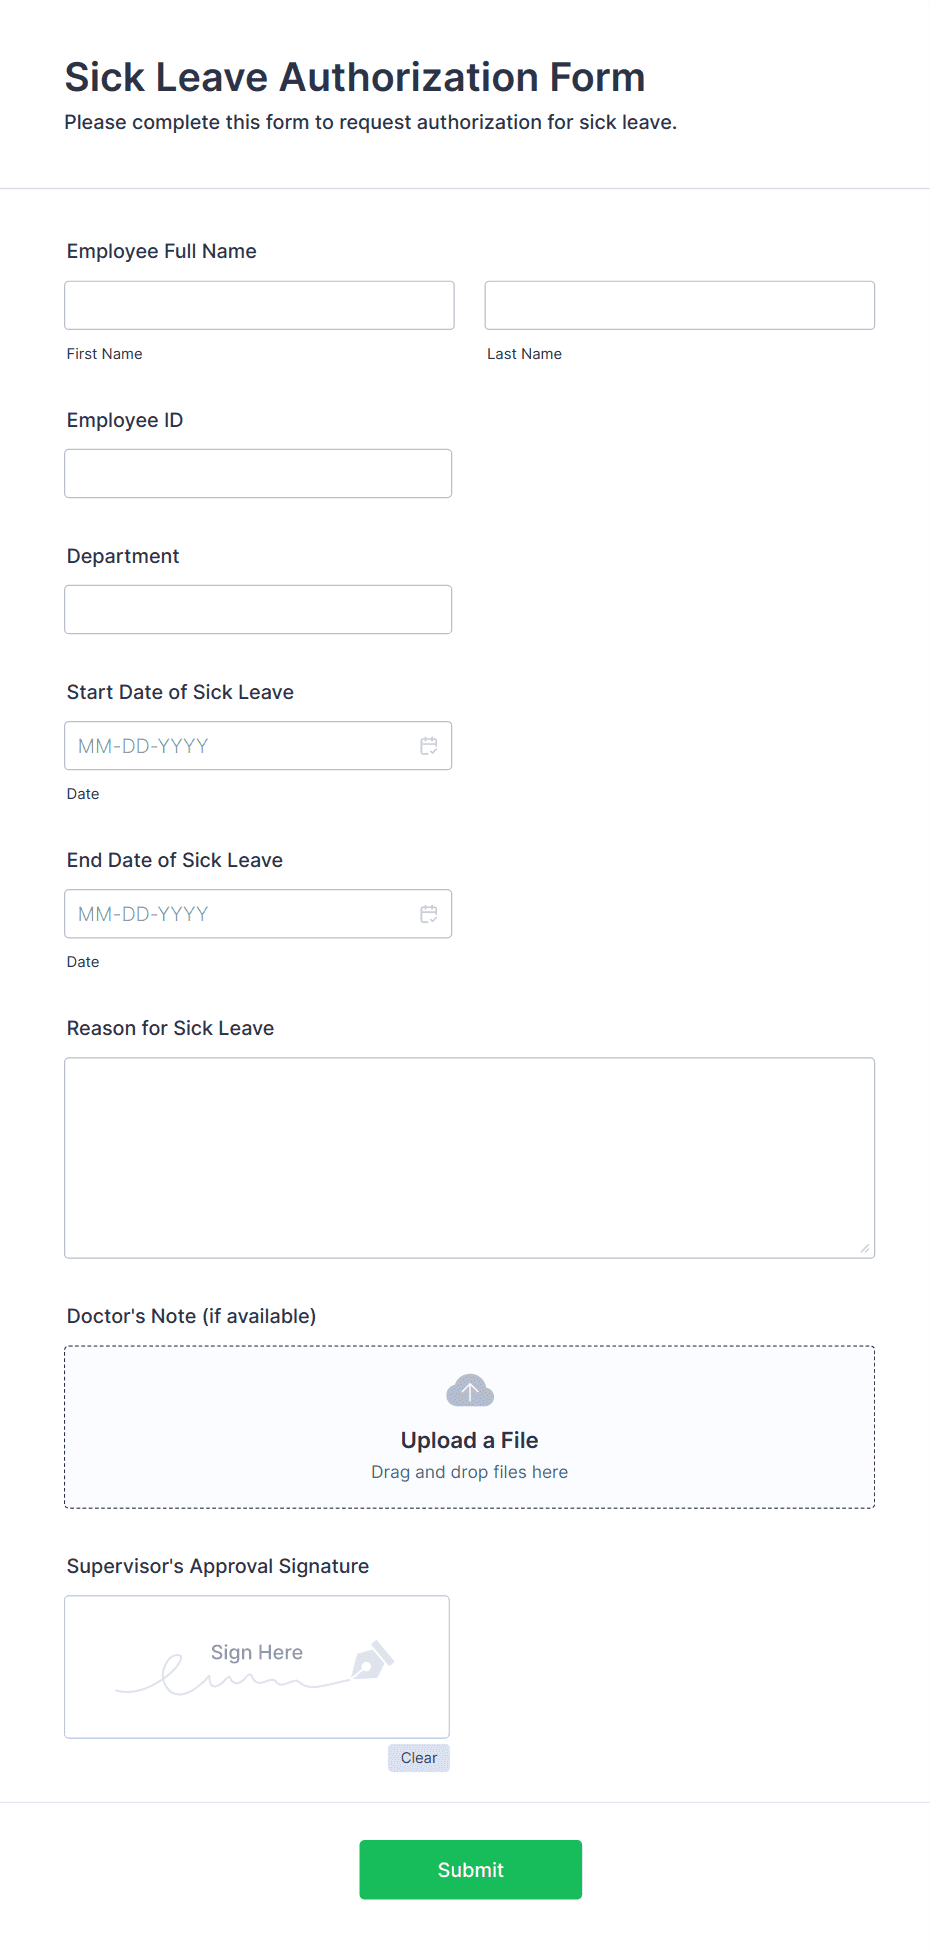Click the cloud upload icon
The height and width of the screenshot is (1949, 930).
[470, 1391]
